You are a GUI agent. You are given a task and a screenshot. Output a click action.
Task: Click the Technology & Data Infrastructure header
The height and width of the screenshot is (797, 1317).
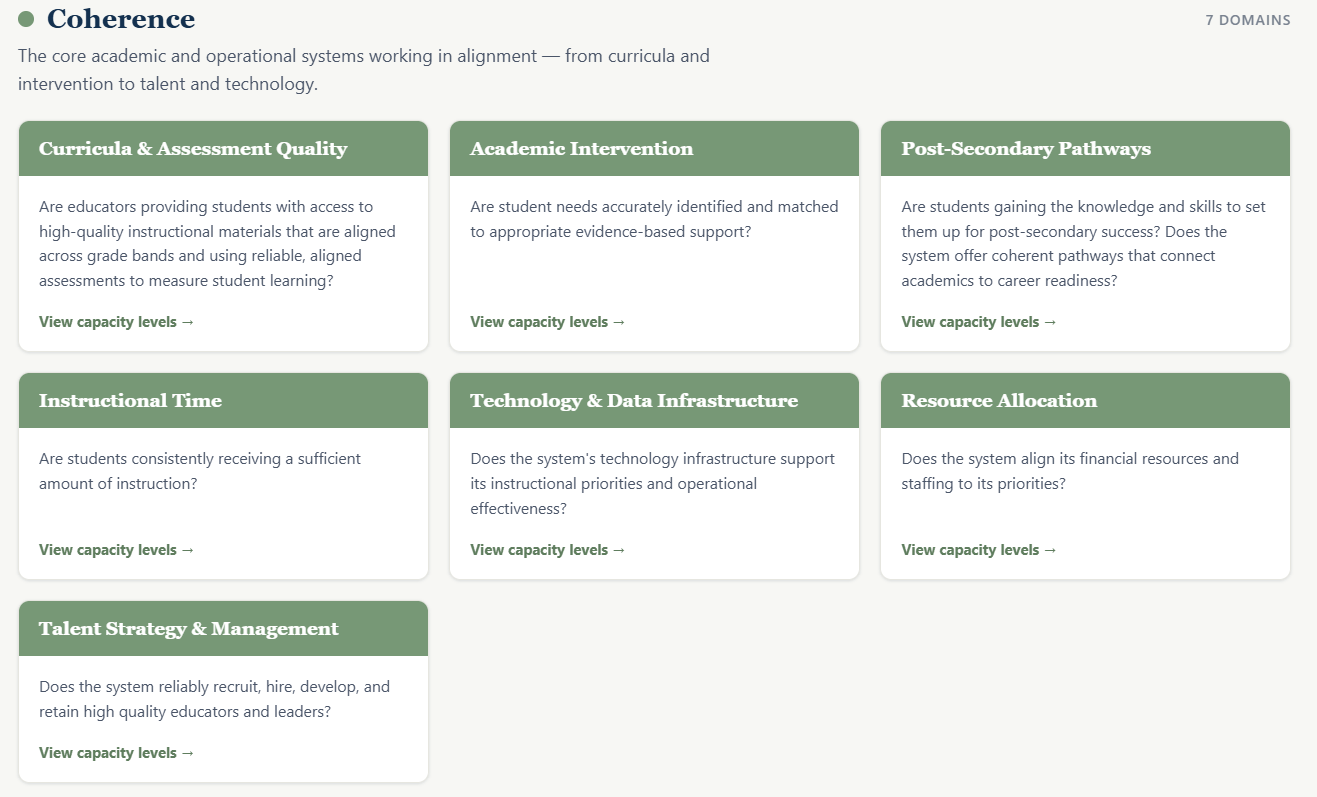click(654, 401)
